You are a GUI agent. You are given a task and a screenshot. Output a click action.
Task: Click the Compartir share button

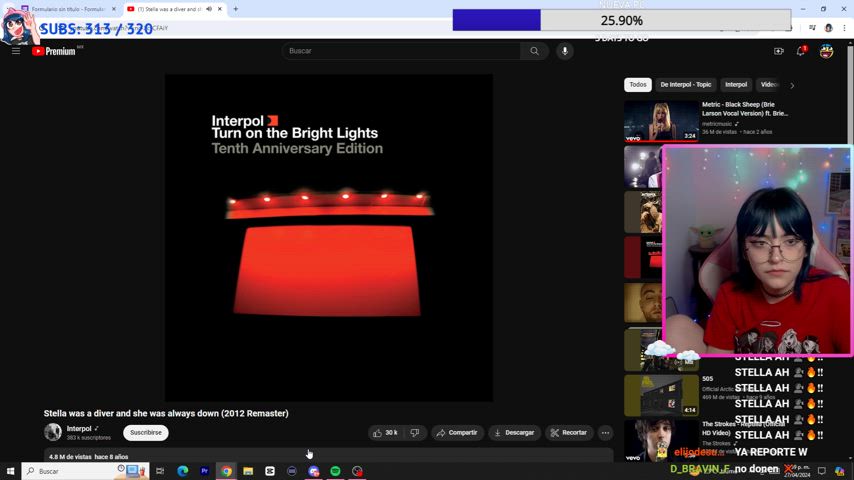point(458,433)
